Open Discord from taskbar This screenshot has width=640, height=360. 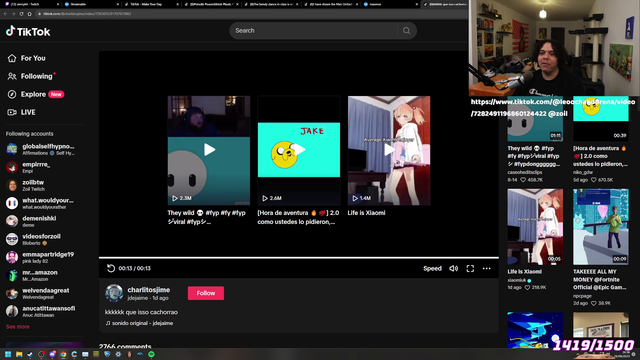point(52,354)
